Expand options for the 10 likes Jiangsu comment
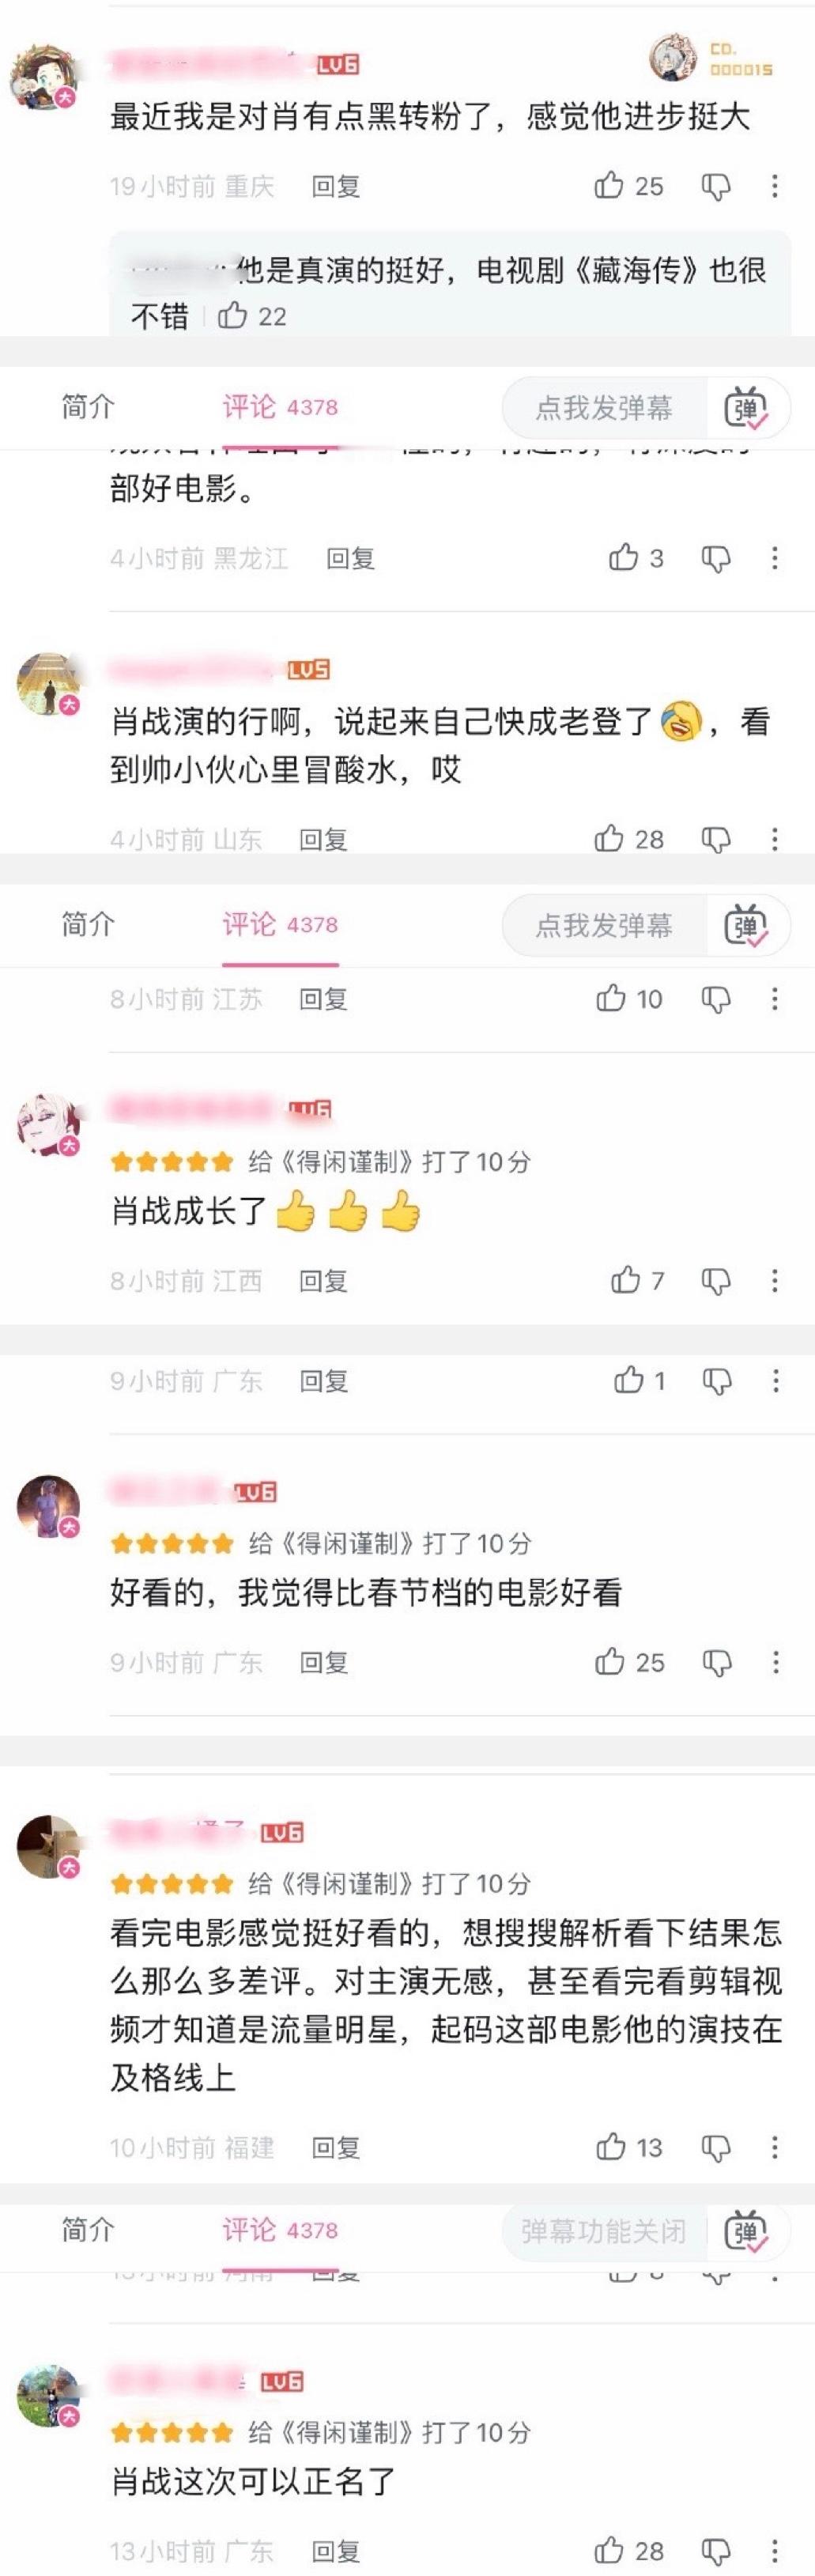Viewport: 815px width, 2576px height. (x=775, y=999)
